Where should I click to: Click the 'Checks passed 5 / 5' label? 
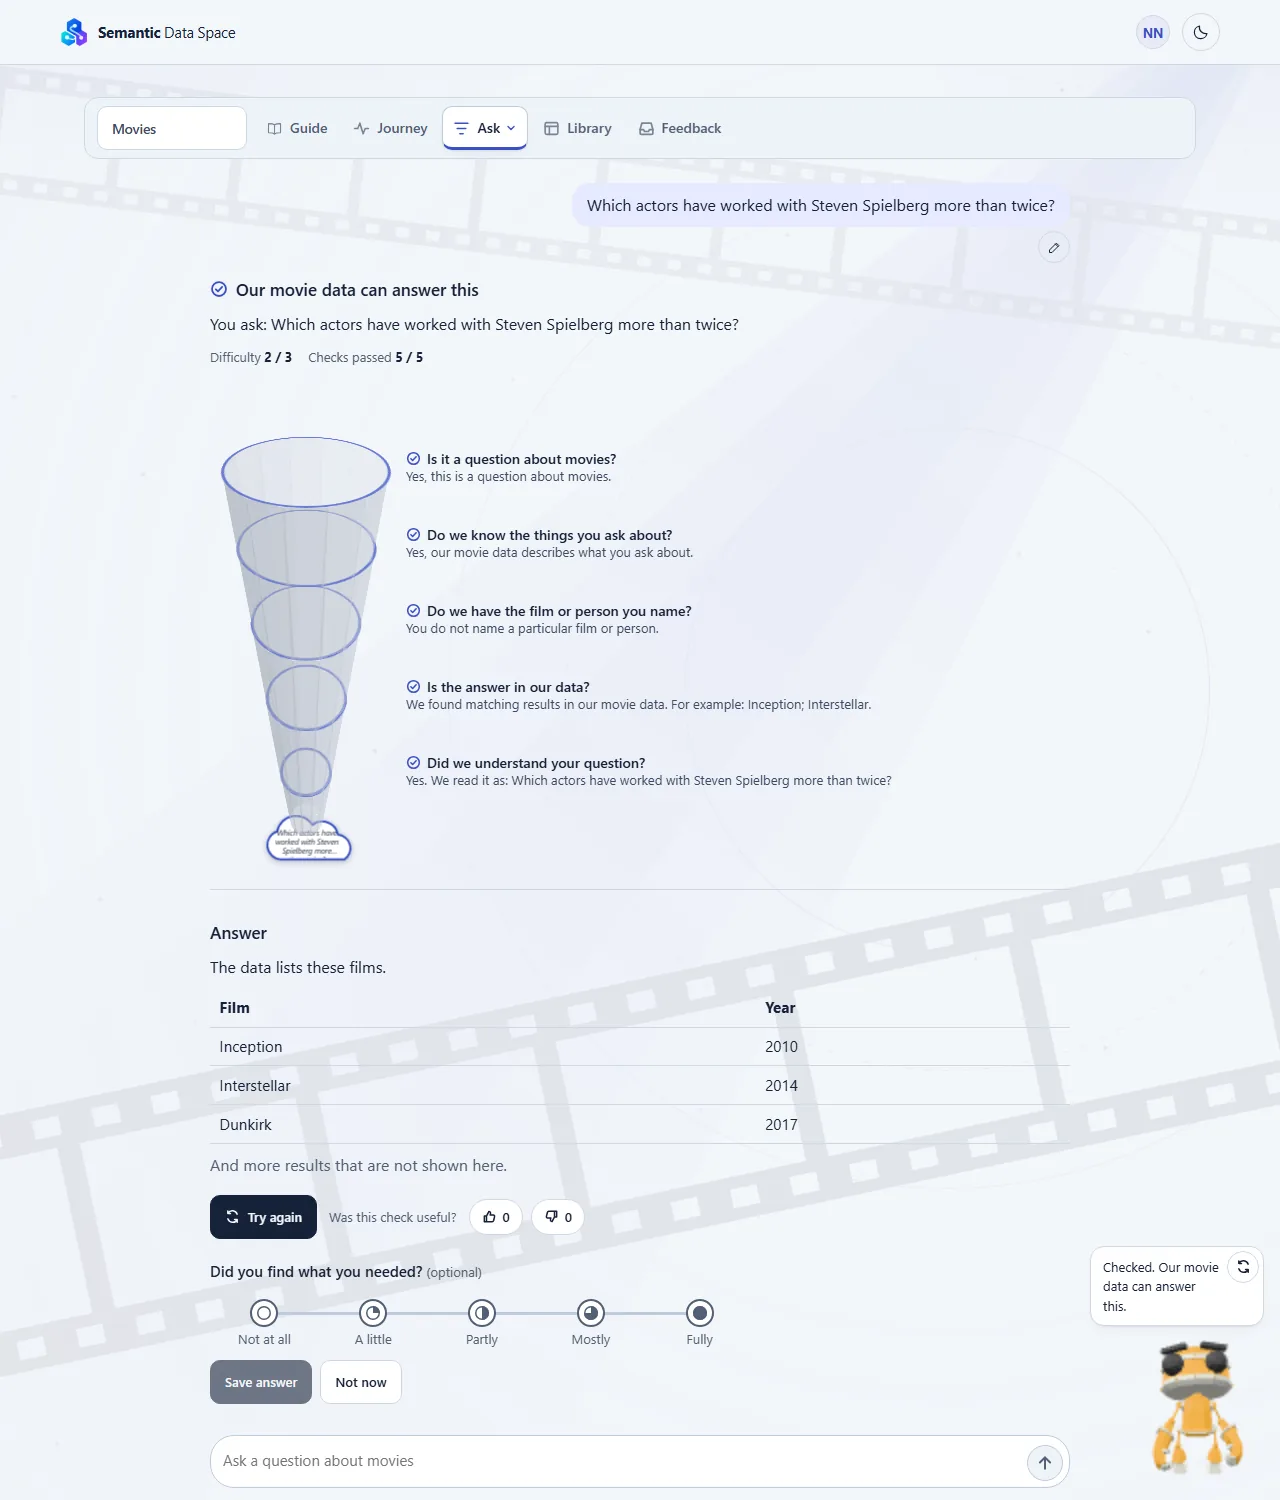[365, 357]
